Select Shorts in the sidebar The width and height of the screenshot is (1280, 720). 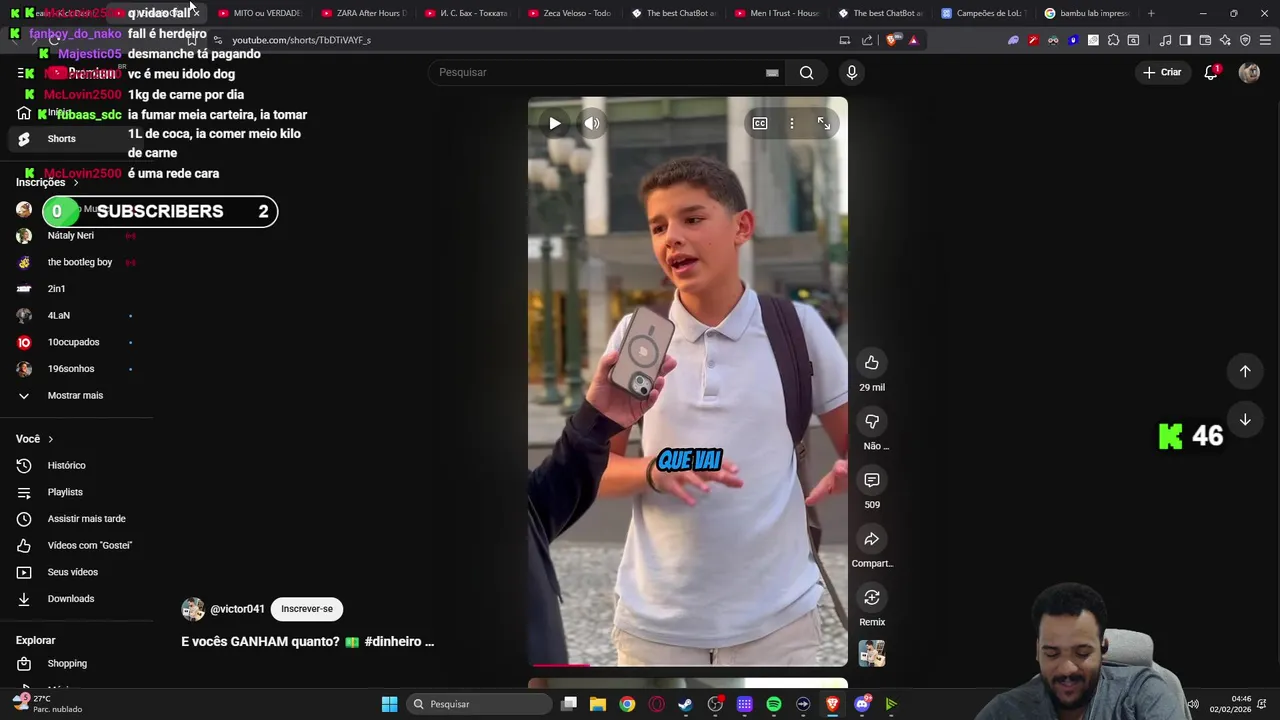[76, 139]
